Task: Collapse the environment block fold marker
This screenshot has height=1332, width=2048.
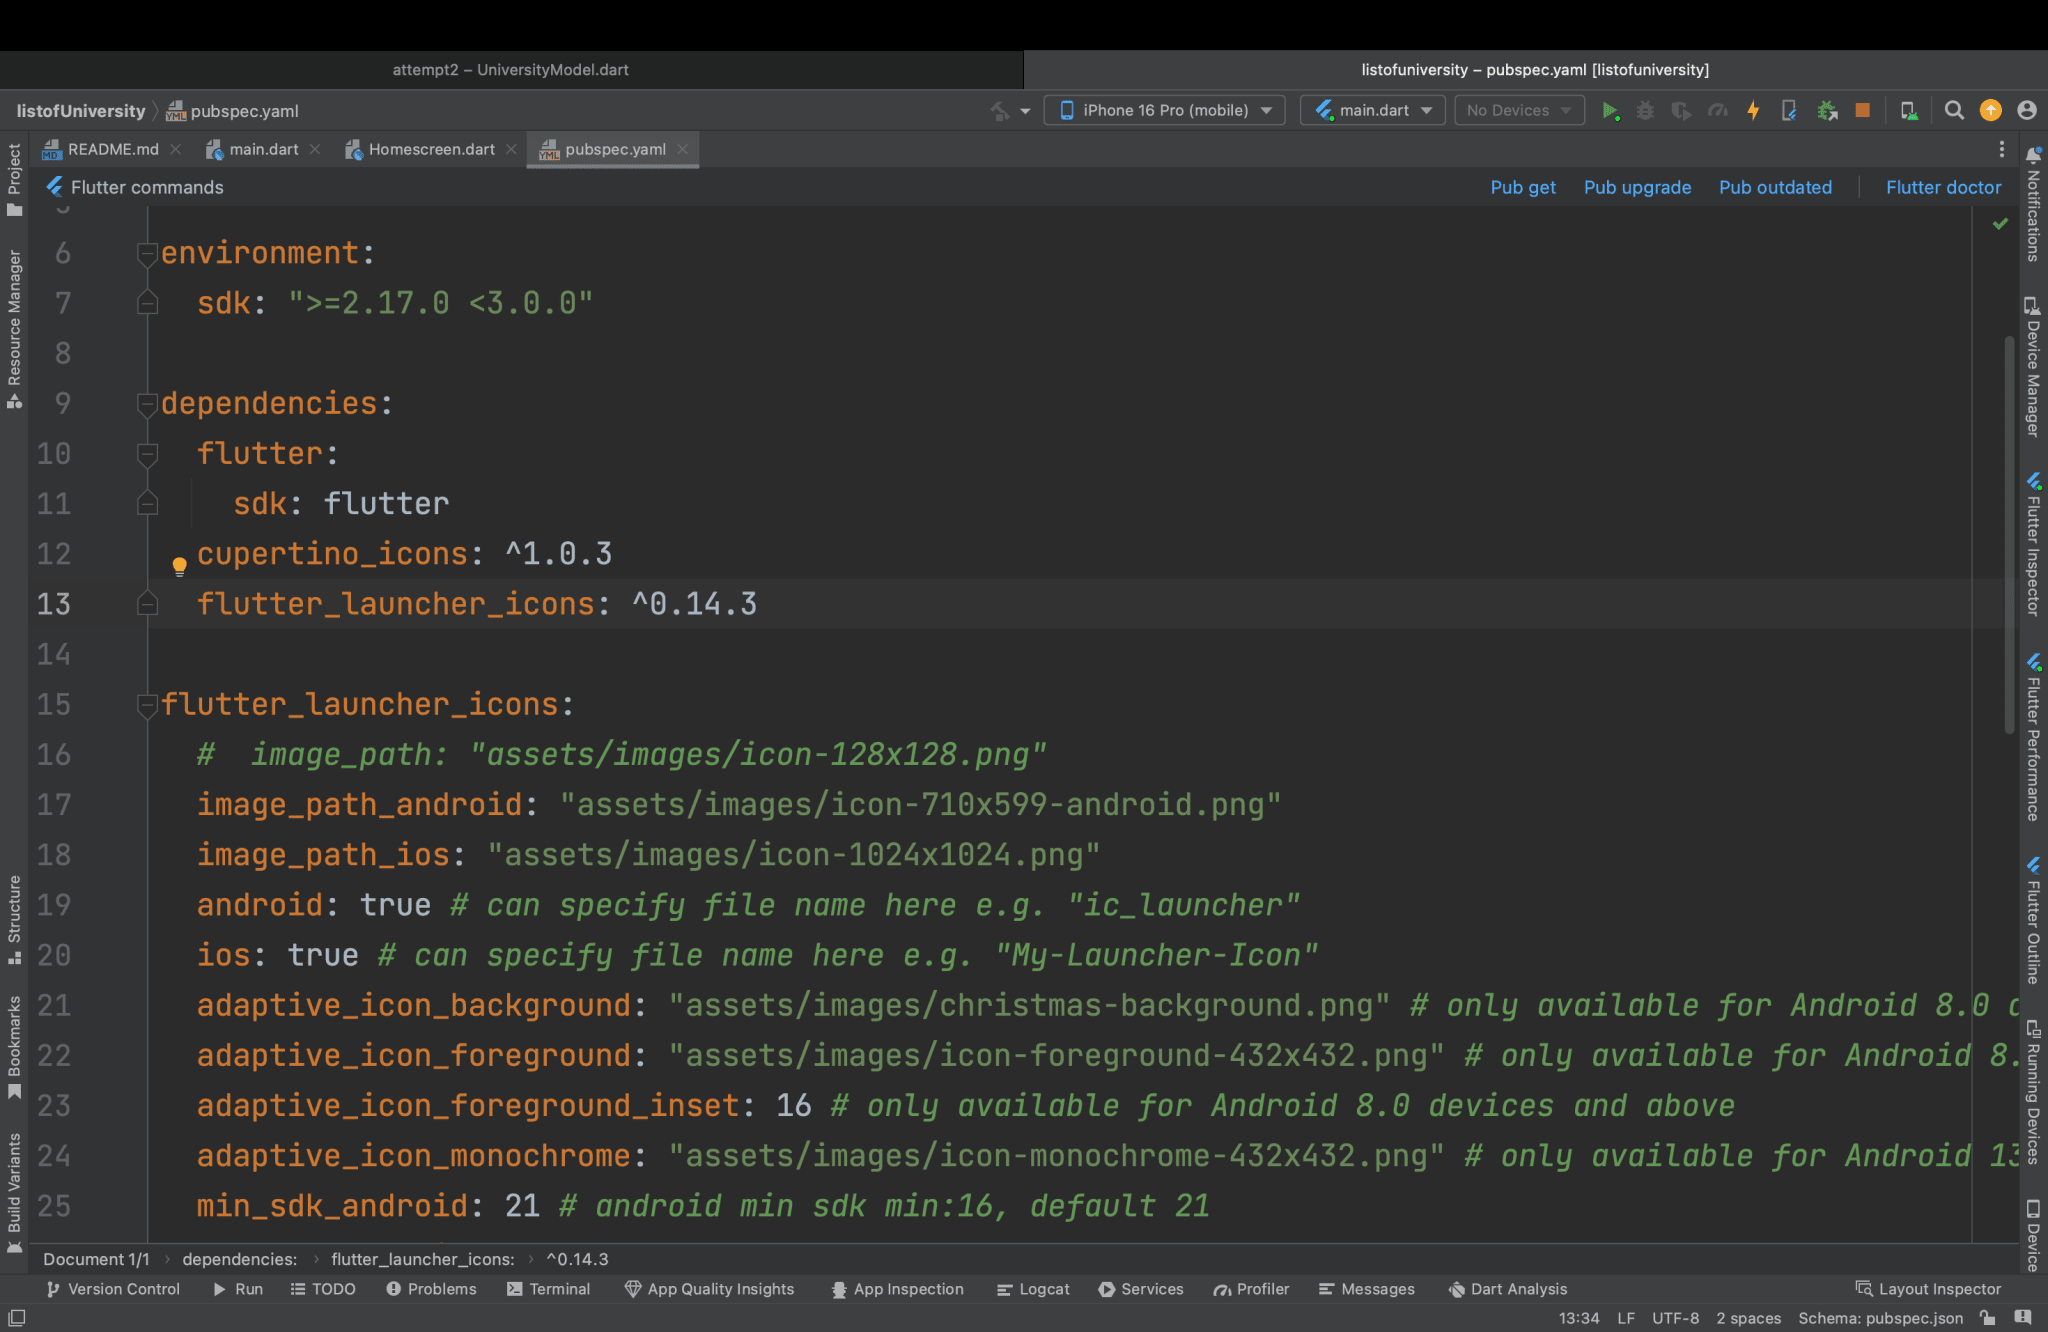Action: 147,254
